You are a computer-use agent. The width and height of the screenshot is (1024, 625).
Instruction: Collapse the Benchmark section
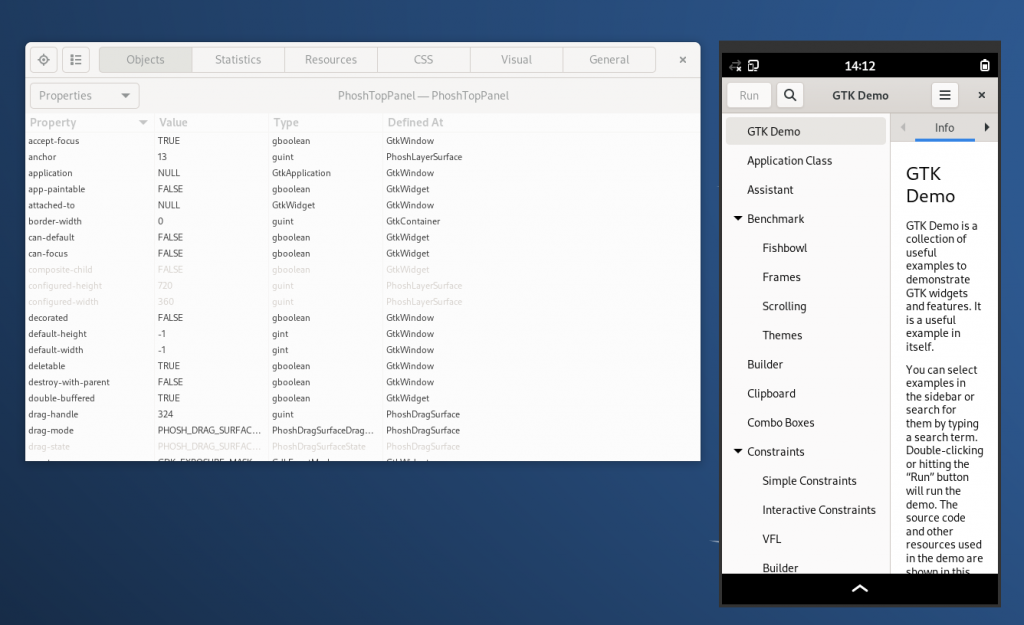click(x=737, y=218)
